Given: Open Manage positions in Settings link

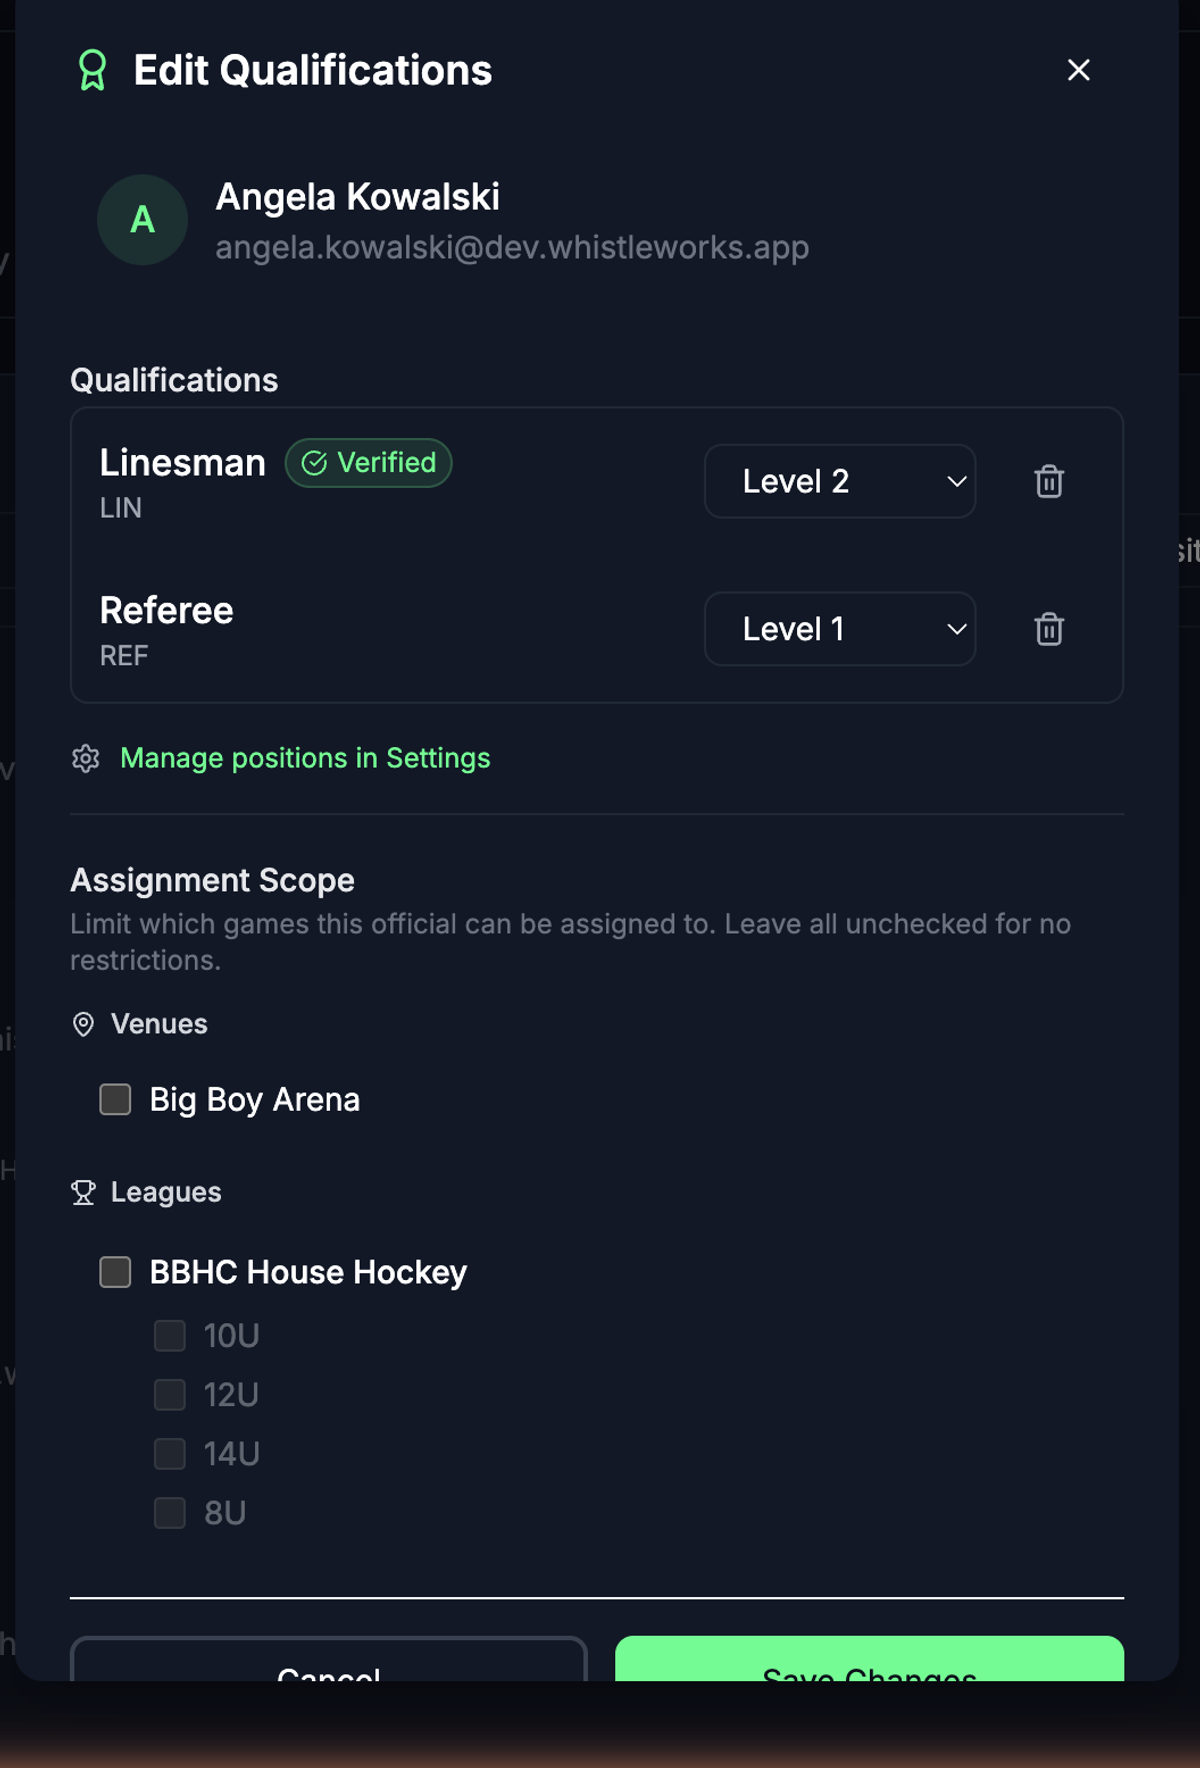Looking at the screenshot, I should 305,758.
